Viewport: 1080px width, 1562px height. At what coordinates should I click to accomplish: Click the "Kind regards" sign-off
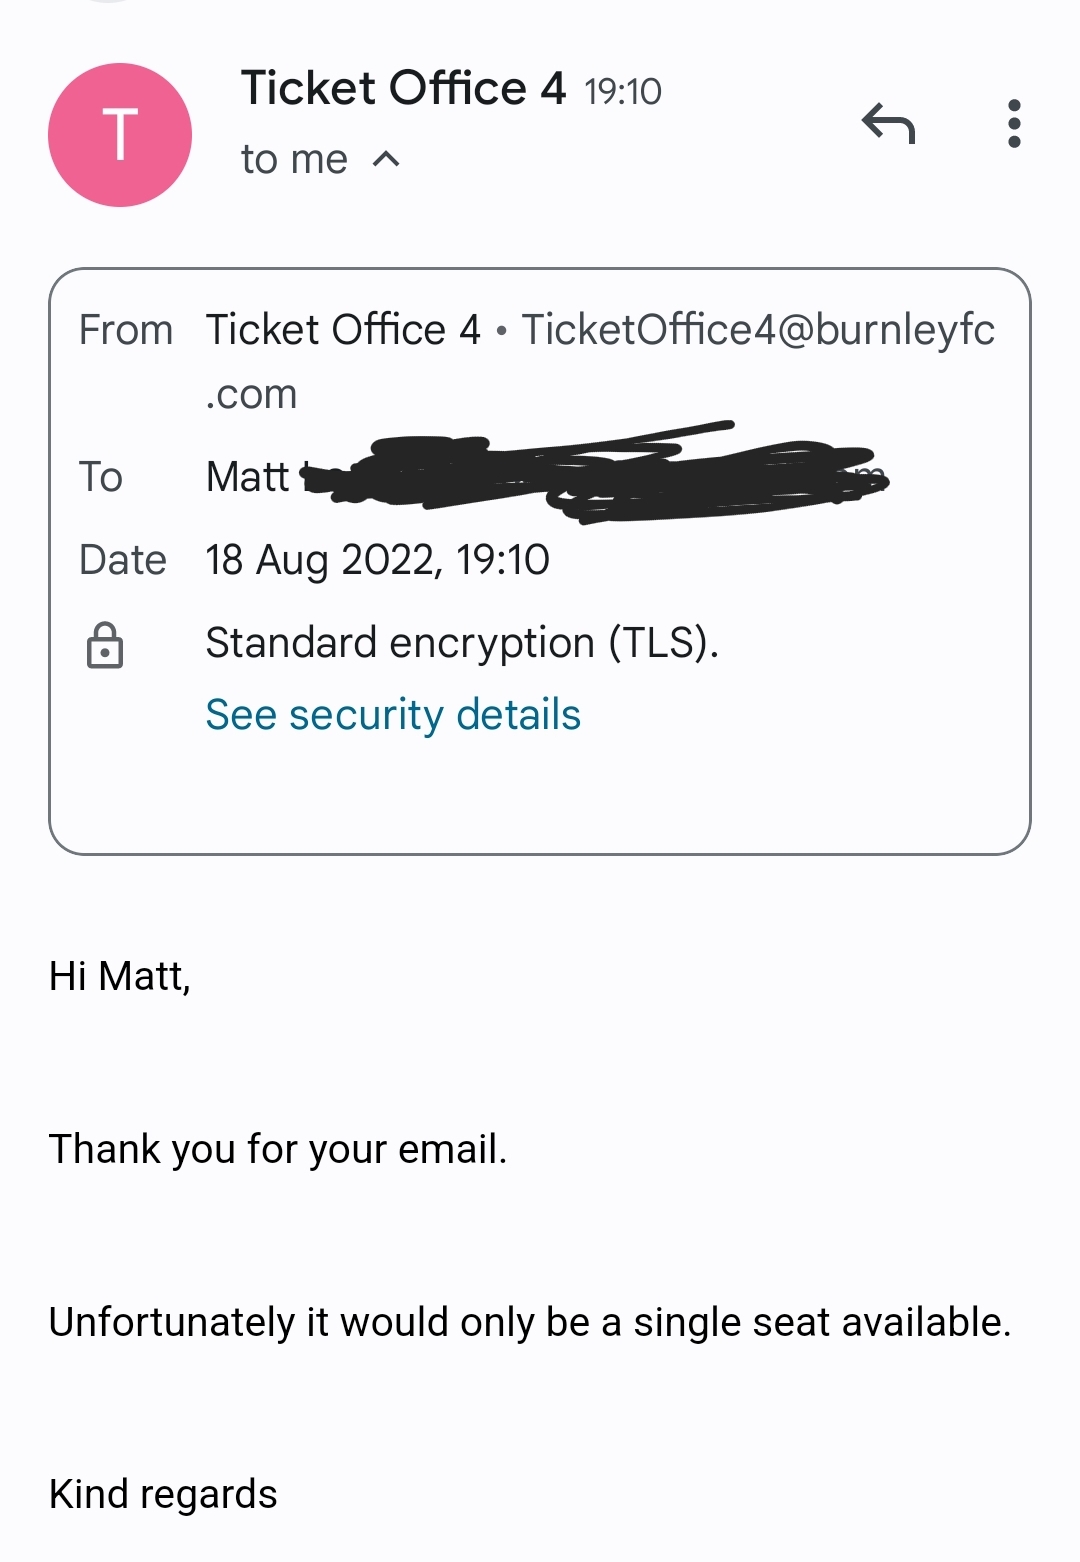tap(163, 1494)
